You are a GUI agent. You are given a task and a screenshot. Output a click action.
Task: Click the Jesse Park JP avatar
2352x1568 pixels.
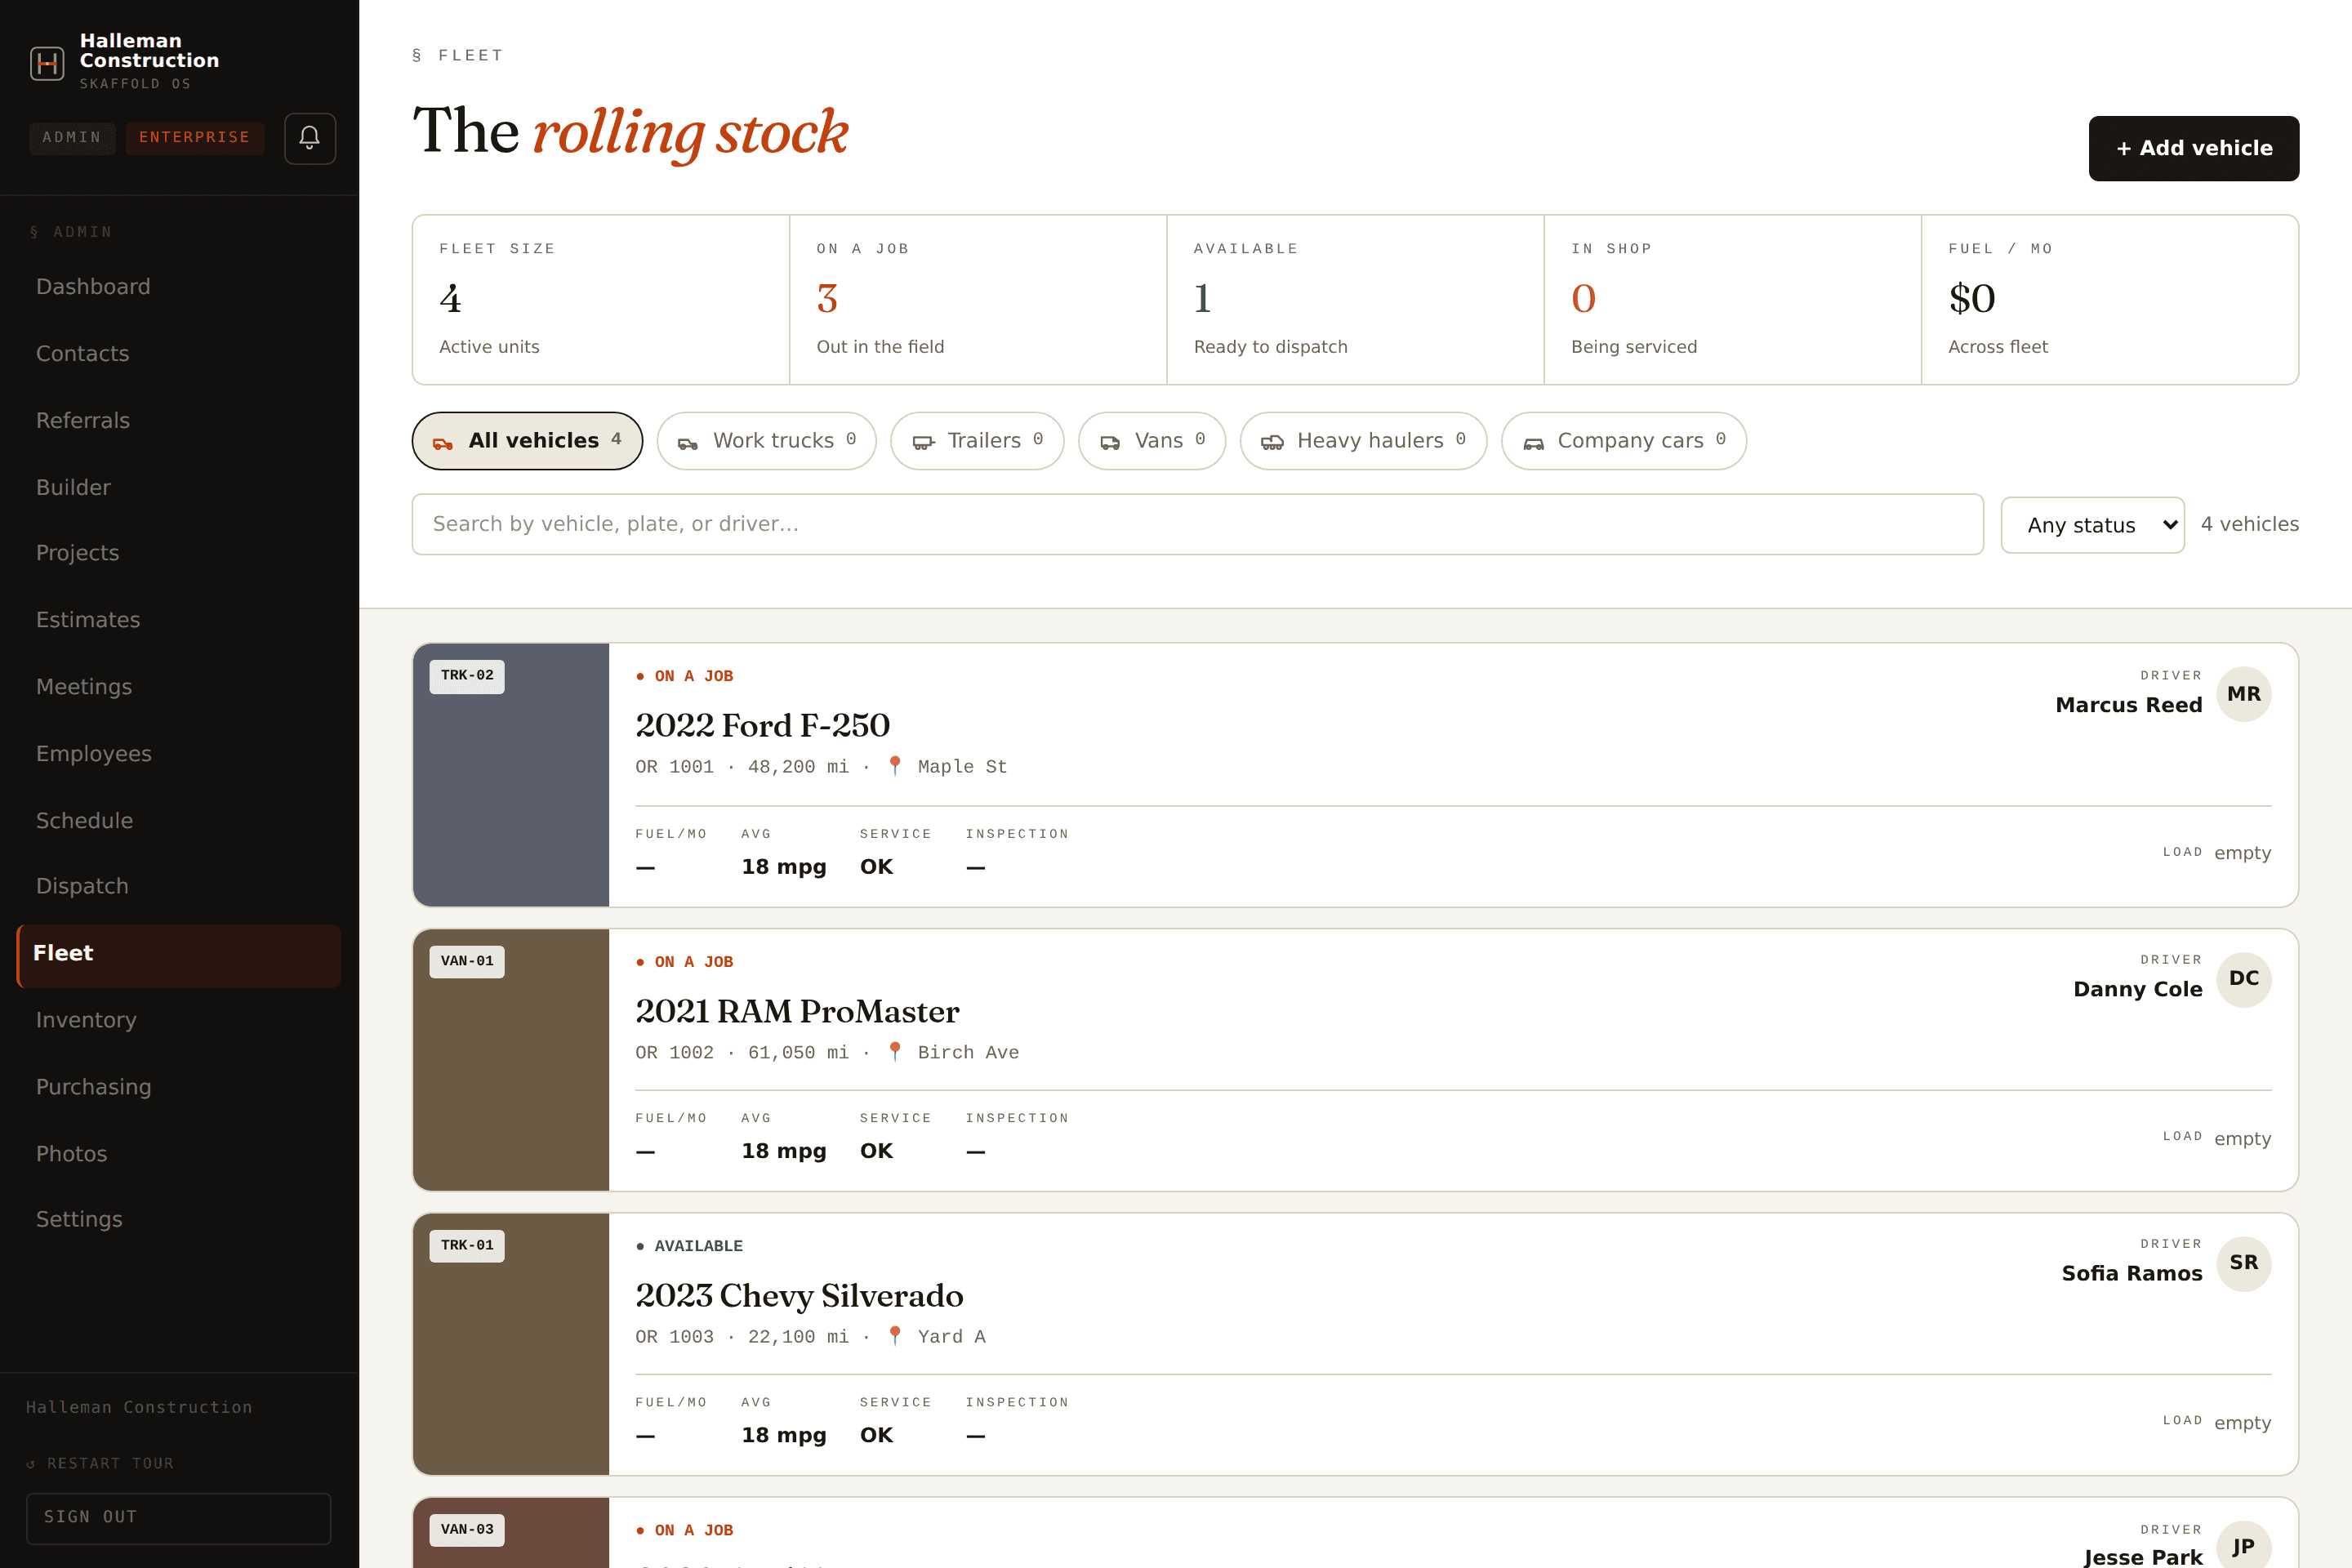[x=2244, y=1546]
